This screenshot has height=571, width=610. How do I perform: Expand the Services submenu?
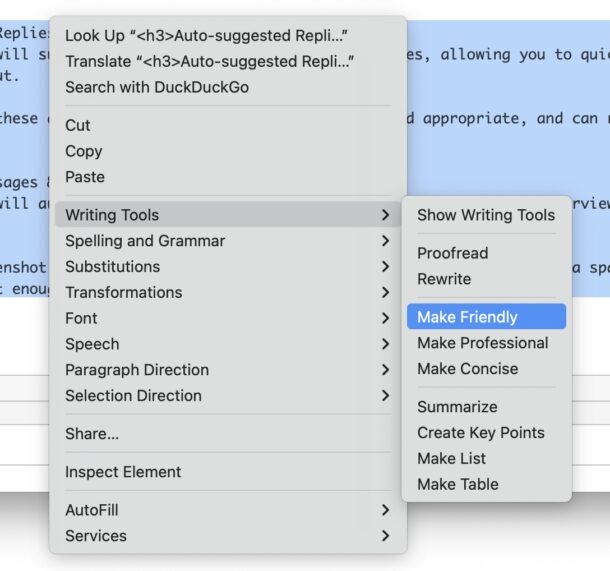(96, 536)
